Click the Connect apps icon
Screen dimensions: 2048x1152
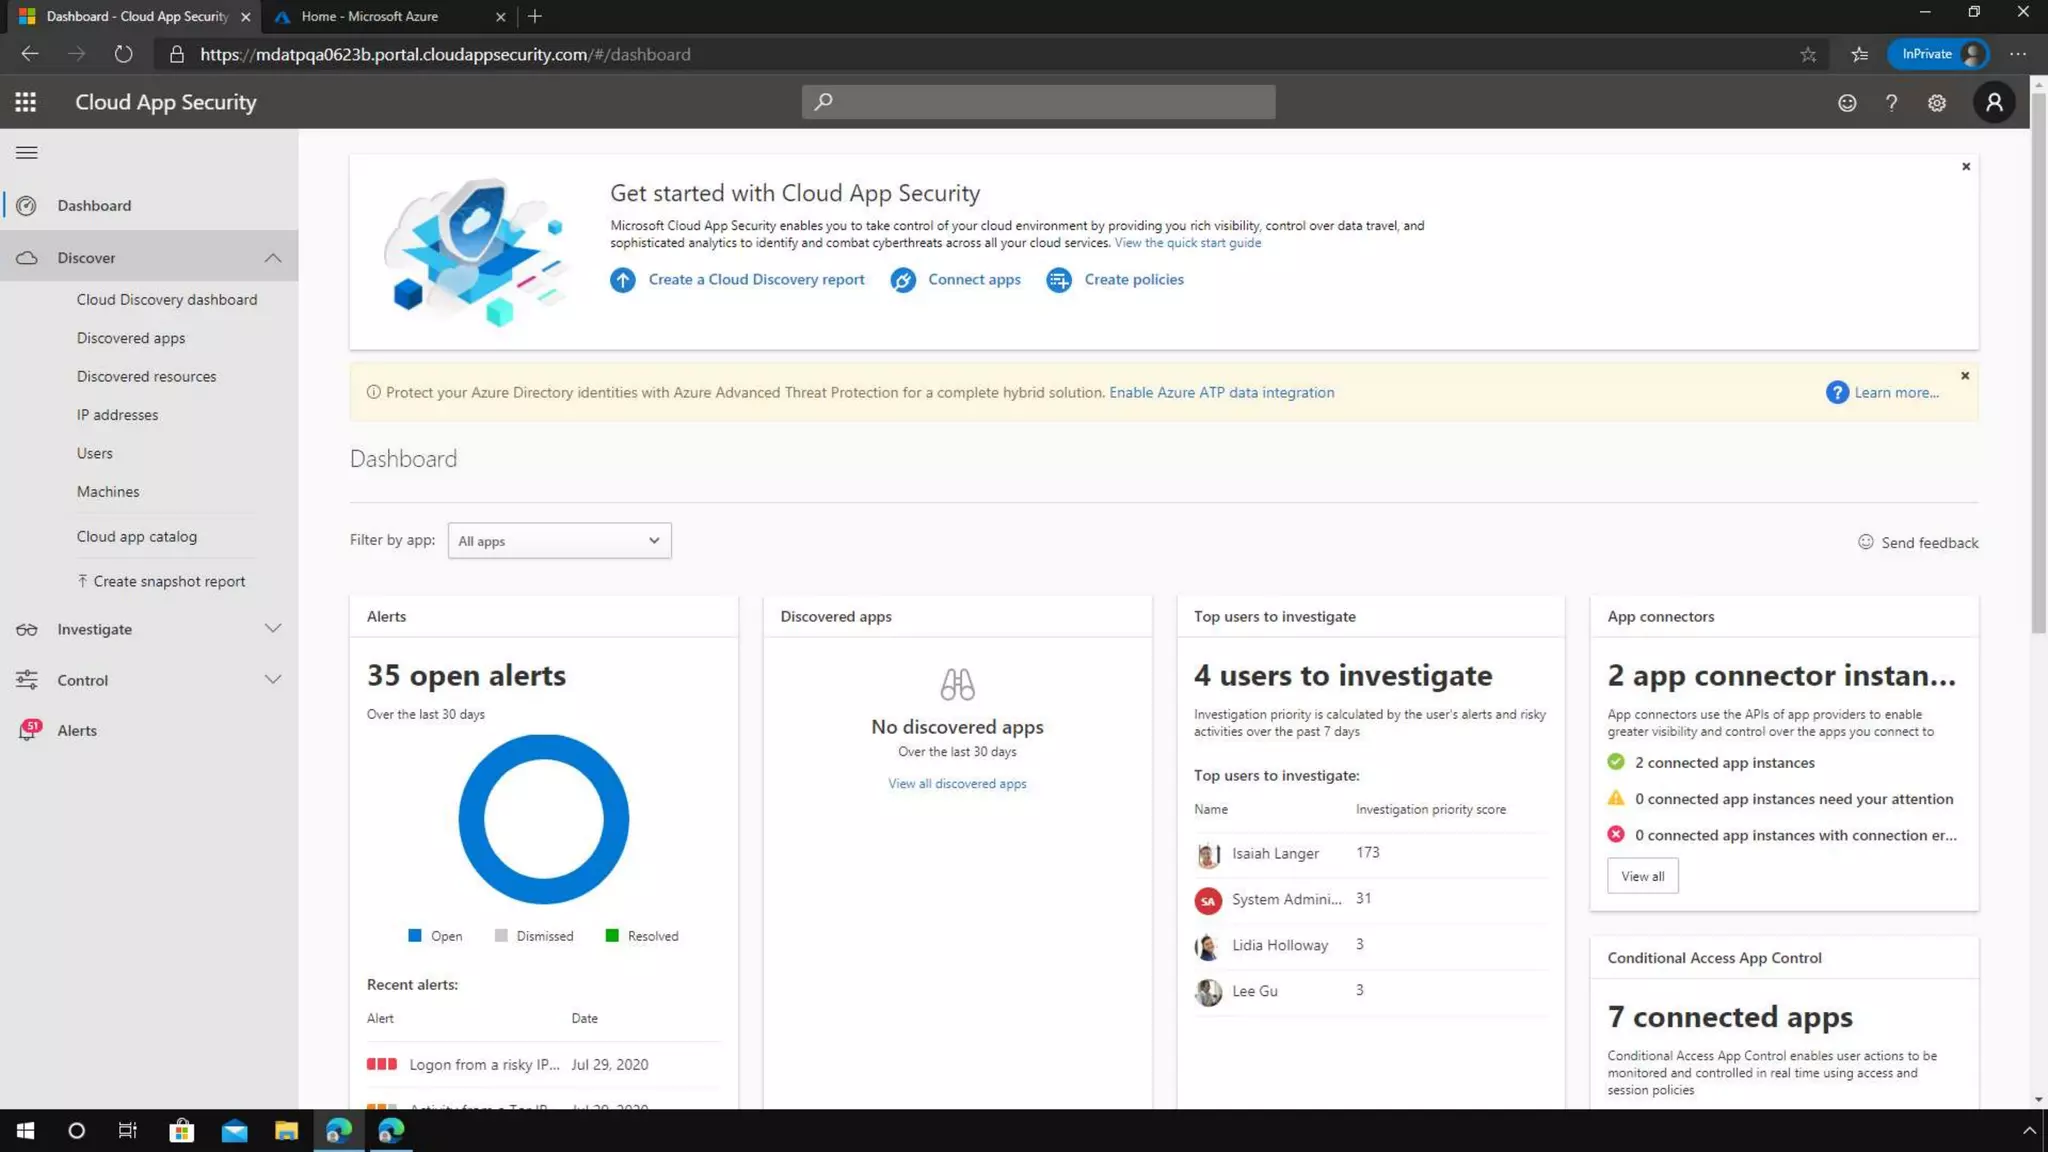(903, 280)
